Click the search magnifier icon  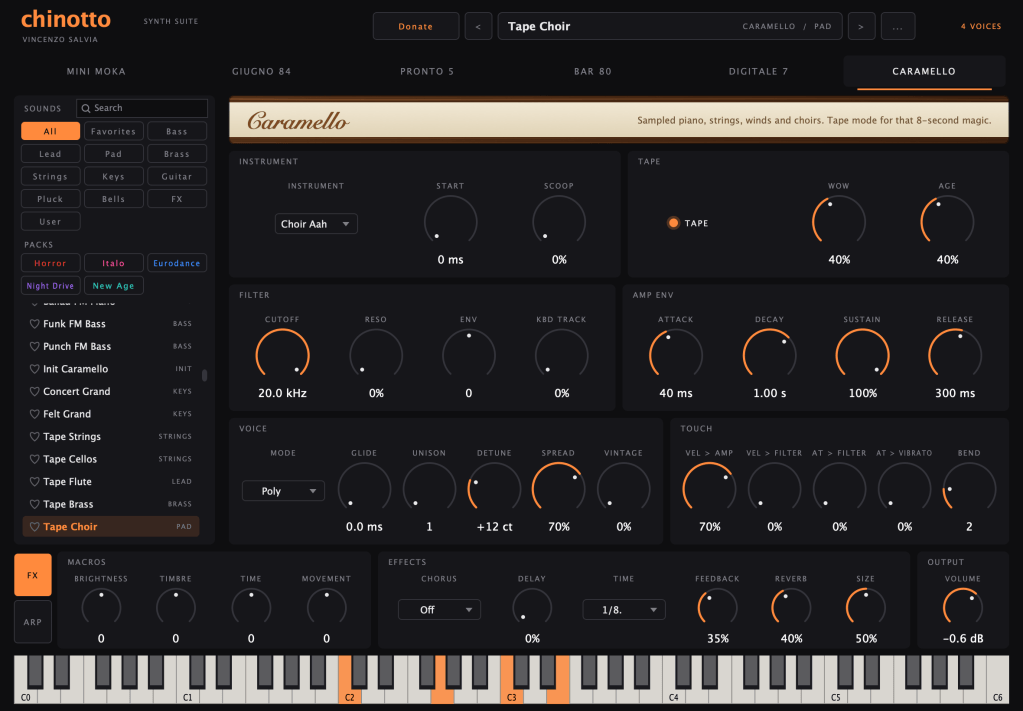(86, 108)
